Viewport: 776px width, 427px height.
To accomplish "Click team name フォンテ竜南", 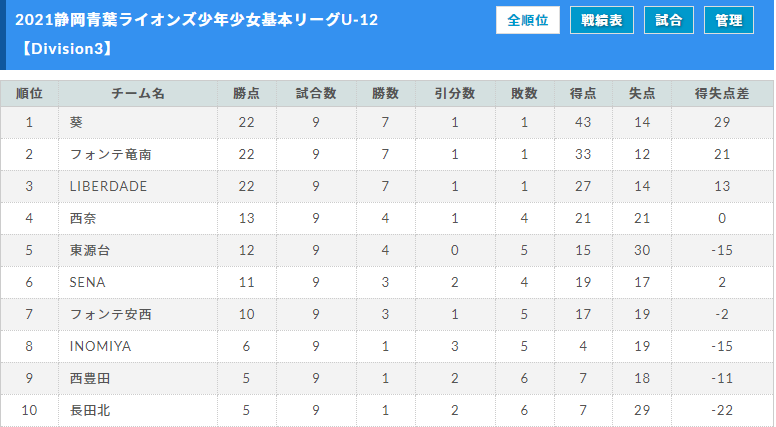I will (110, 154).
